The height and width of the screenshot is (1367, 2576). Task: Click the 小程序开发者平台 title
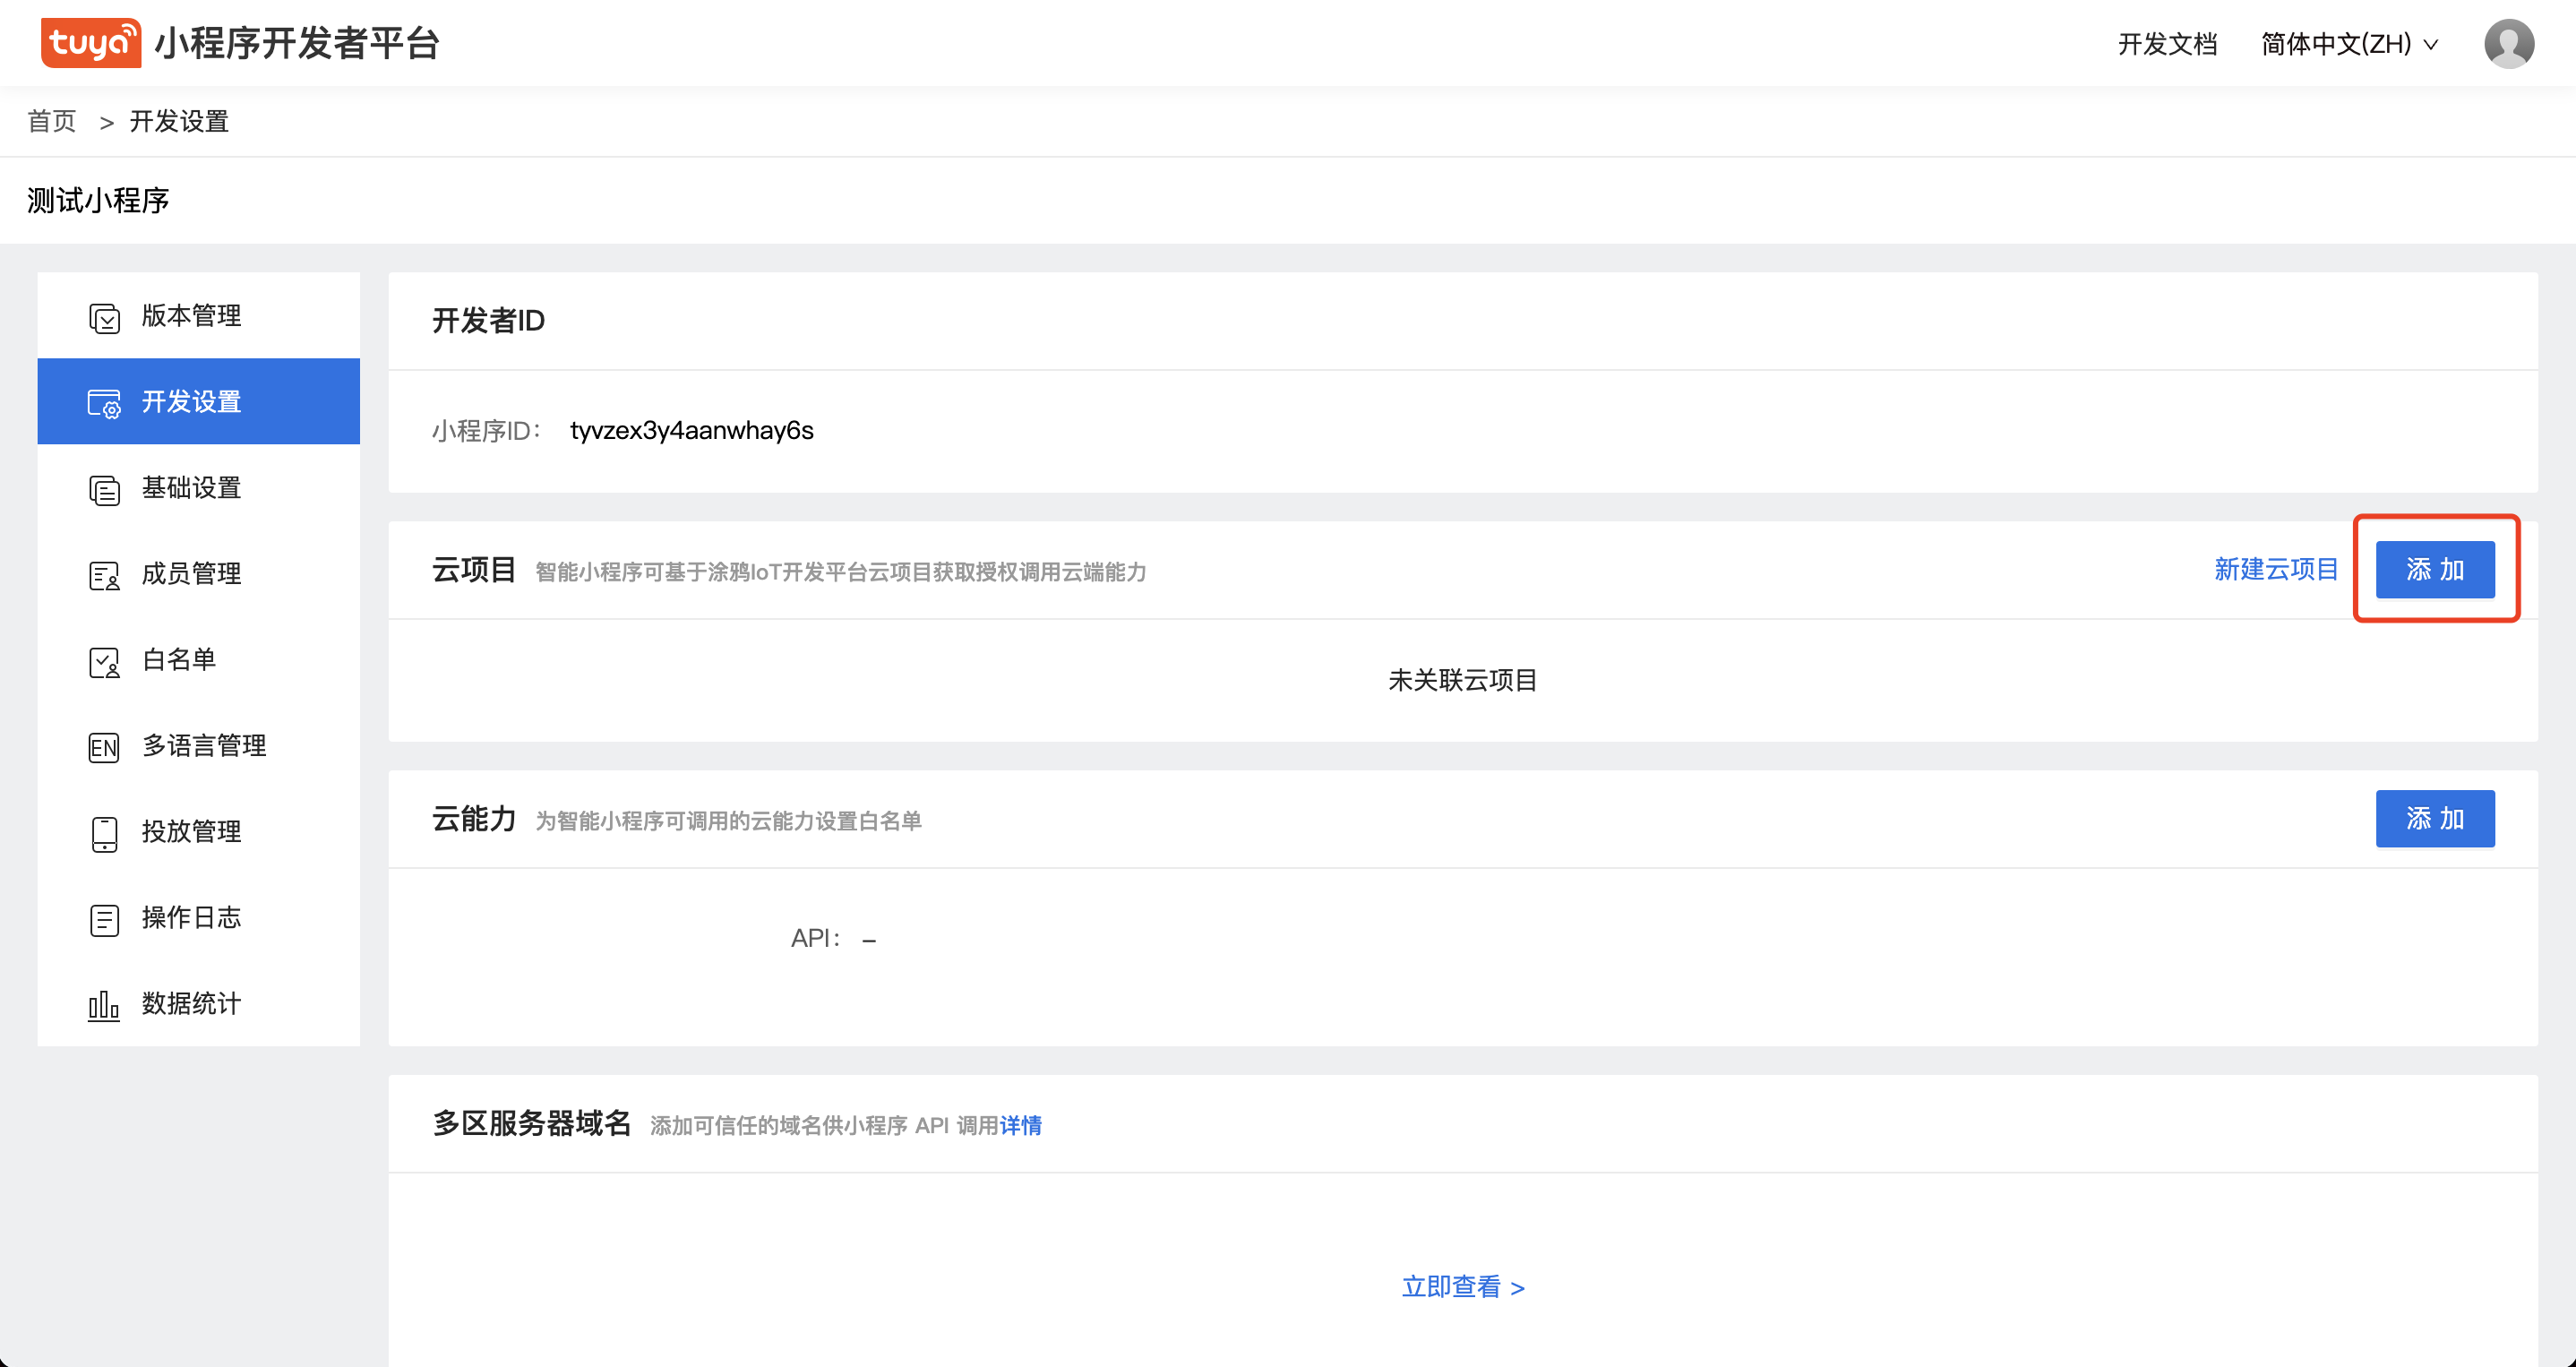(297, 43)
